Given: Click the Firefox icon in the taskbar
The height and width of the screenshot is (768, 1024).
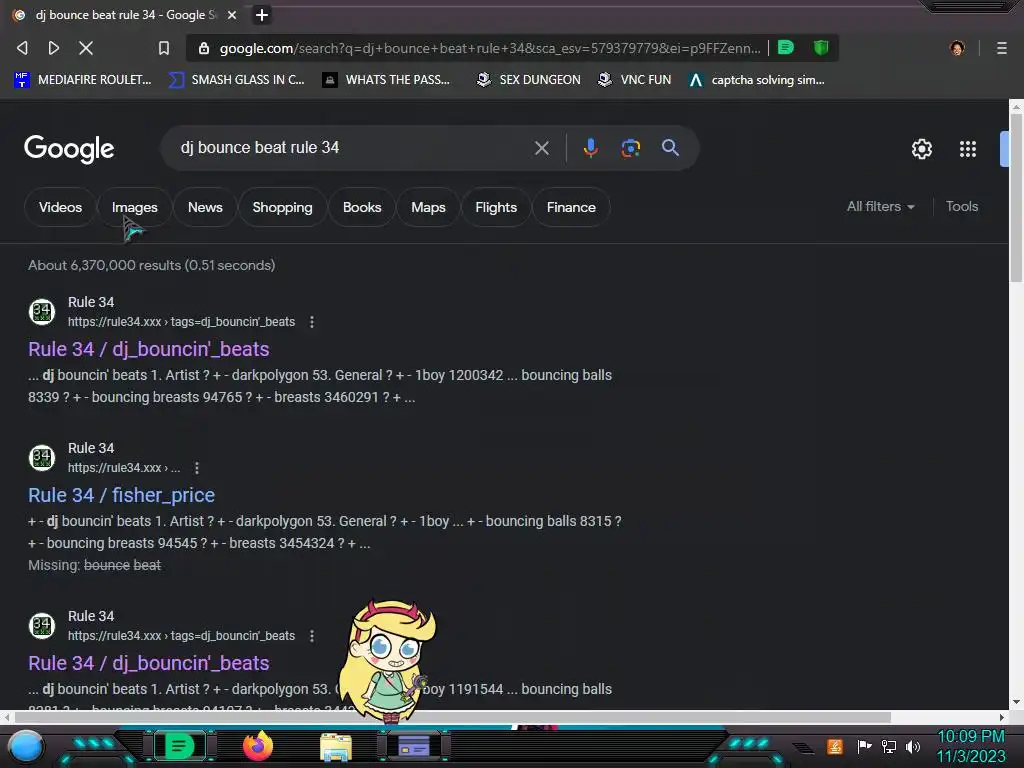Looking at the screenshot, I should pos(257,746).
